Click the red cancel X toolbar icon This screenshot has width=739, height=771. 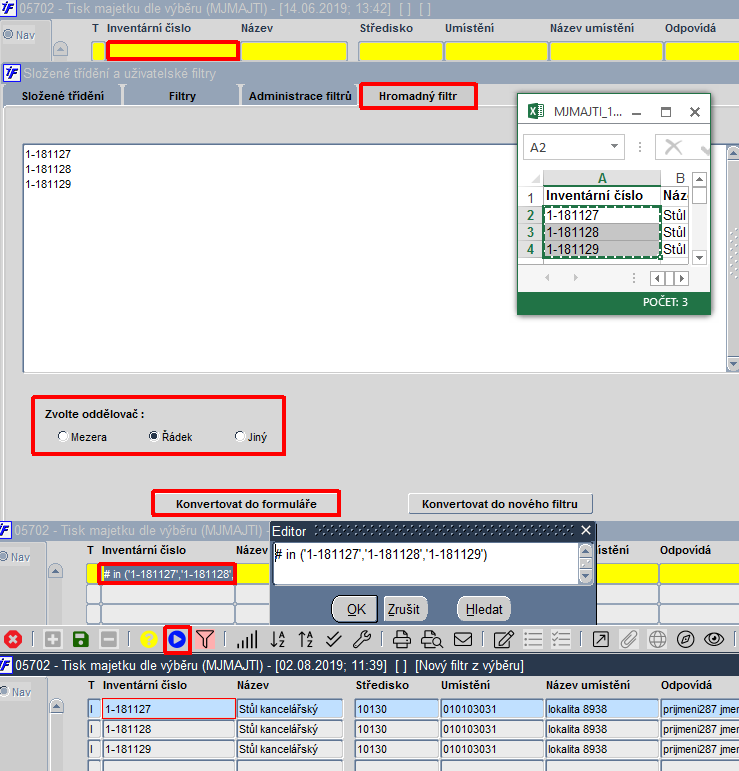pyautogui.click(x=13, y=639)
